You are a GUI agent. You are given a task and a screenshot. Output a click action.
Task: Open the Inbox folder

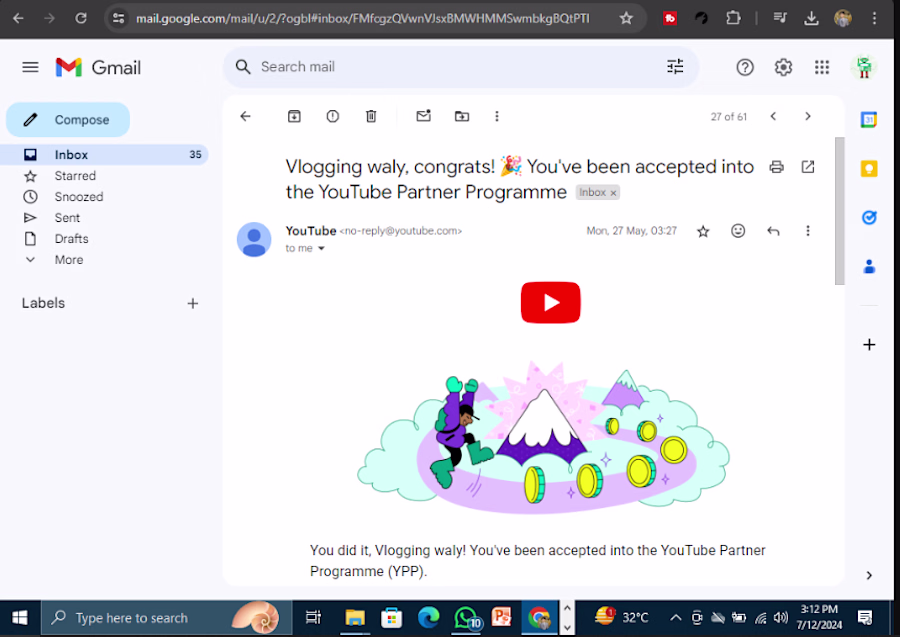click(104, 154)
